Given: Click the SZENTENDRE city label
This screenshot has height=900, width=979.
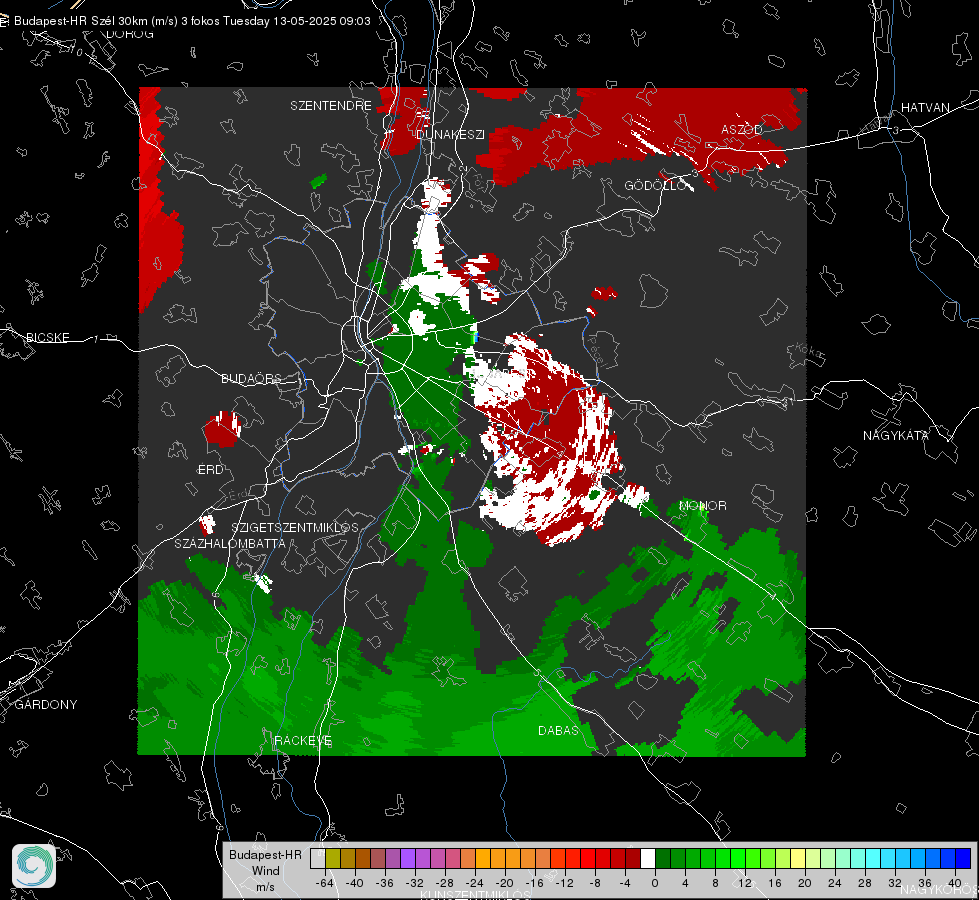Looking at the screenshot, I should pos(331,106).
